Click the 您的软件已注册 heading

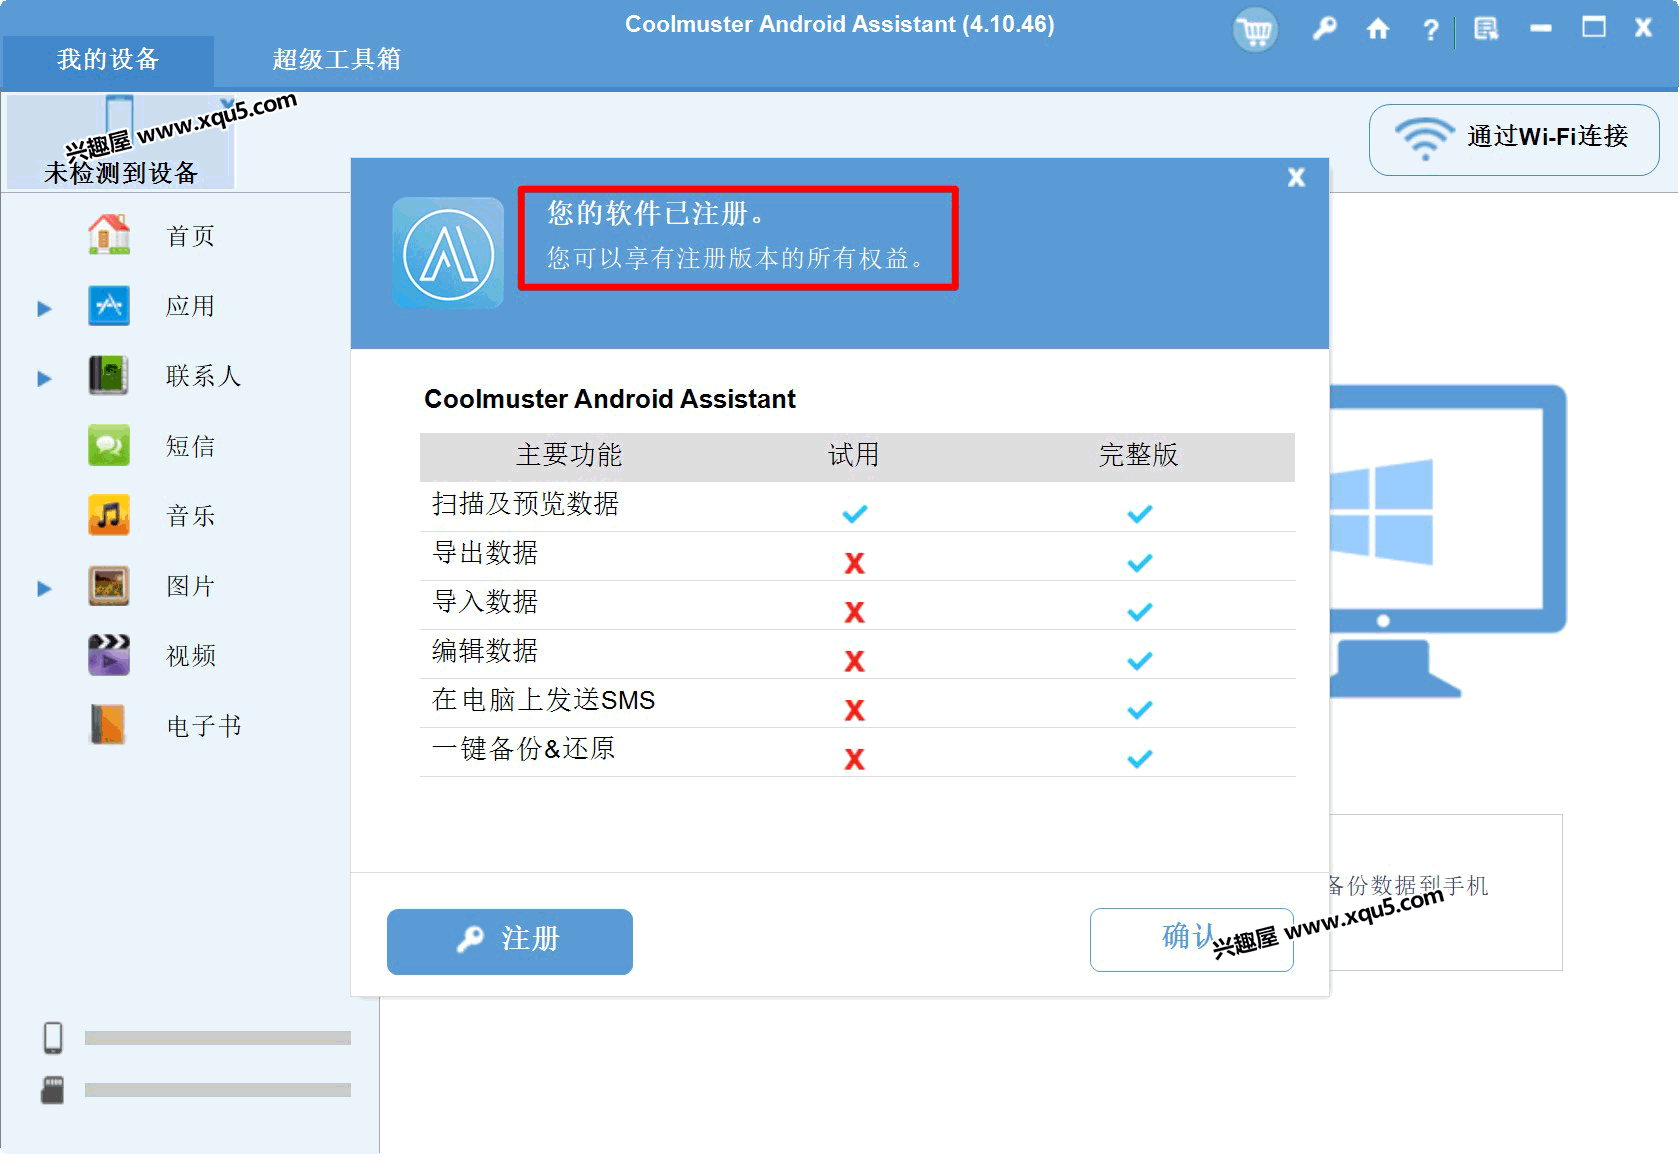pos(655,213)
